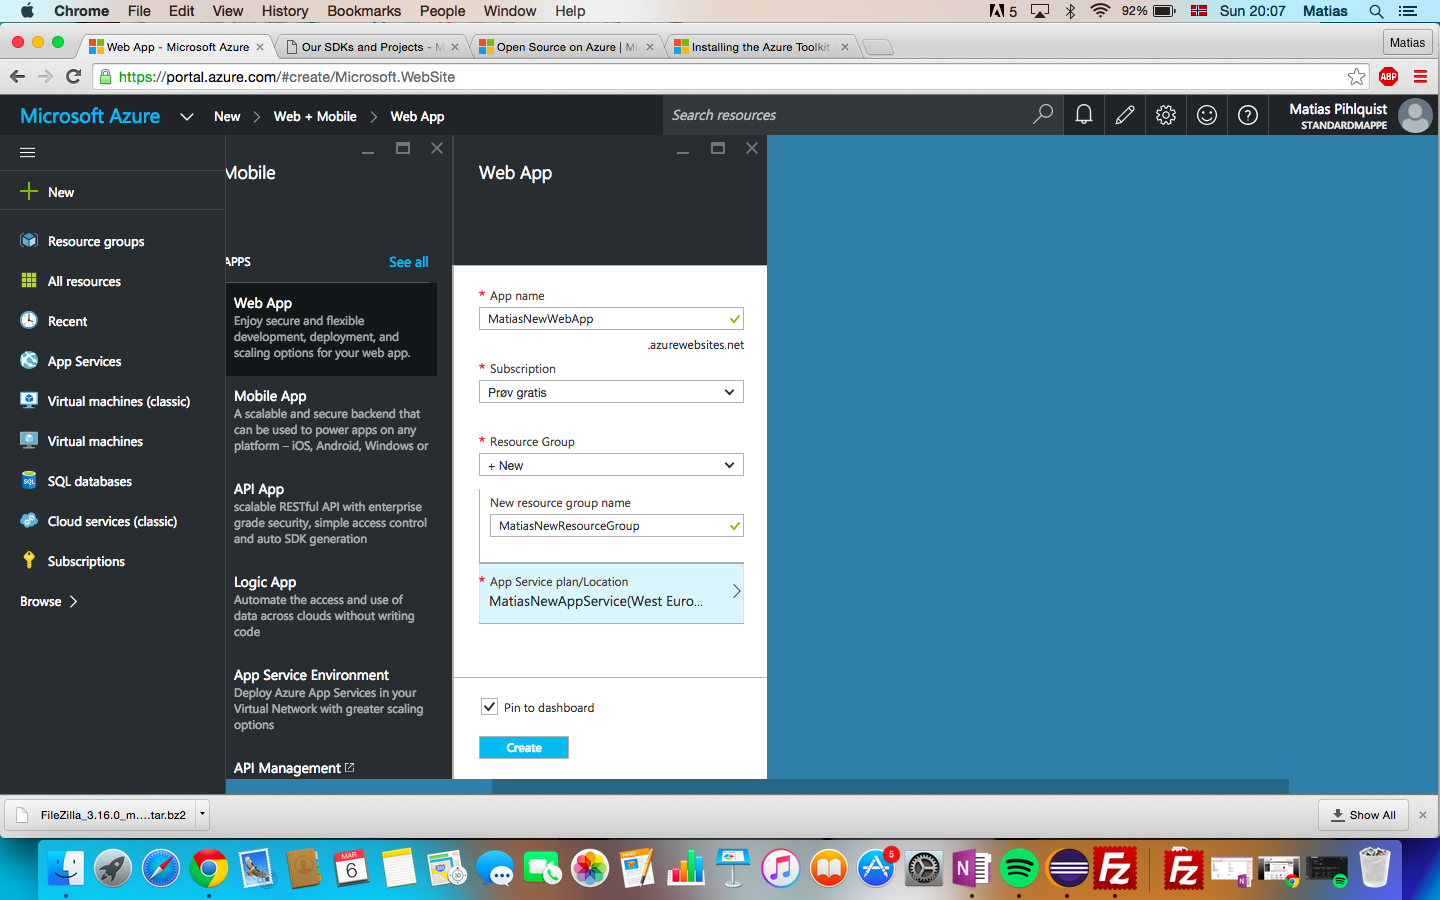Click the pencil edit dashboard icon
This screenshot has width=1440, height=900.
[x=1125, y=115]
